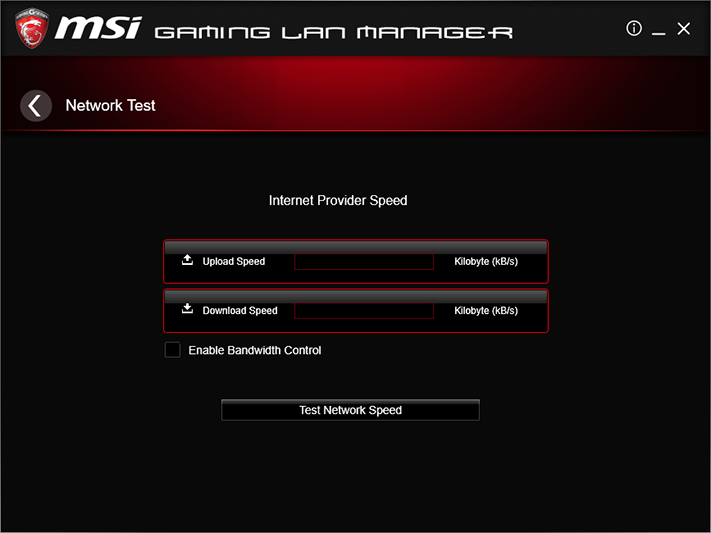
Task: Click Kilobyte (kB/s) unit beside Upload Speed
Action: [486, 261]
